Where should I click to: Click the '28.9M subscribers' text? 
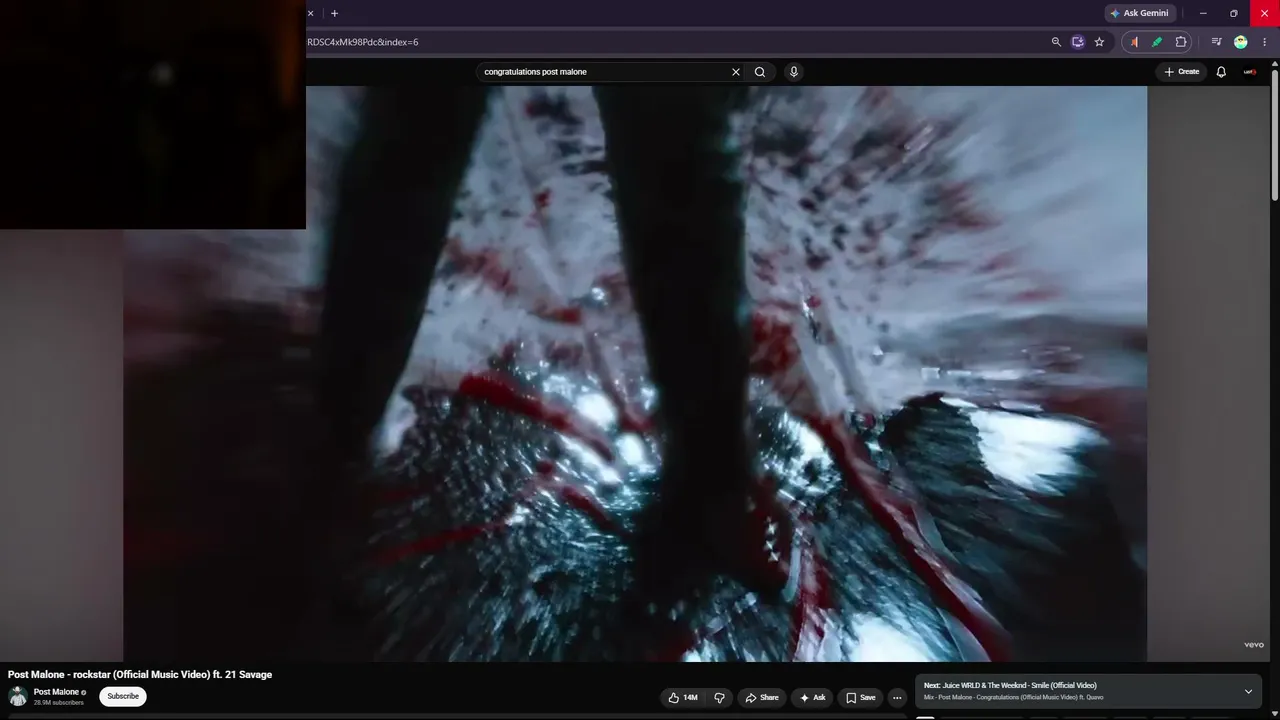pyautogui.click(x=59, y=703)
